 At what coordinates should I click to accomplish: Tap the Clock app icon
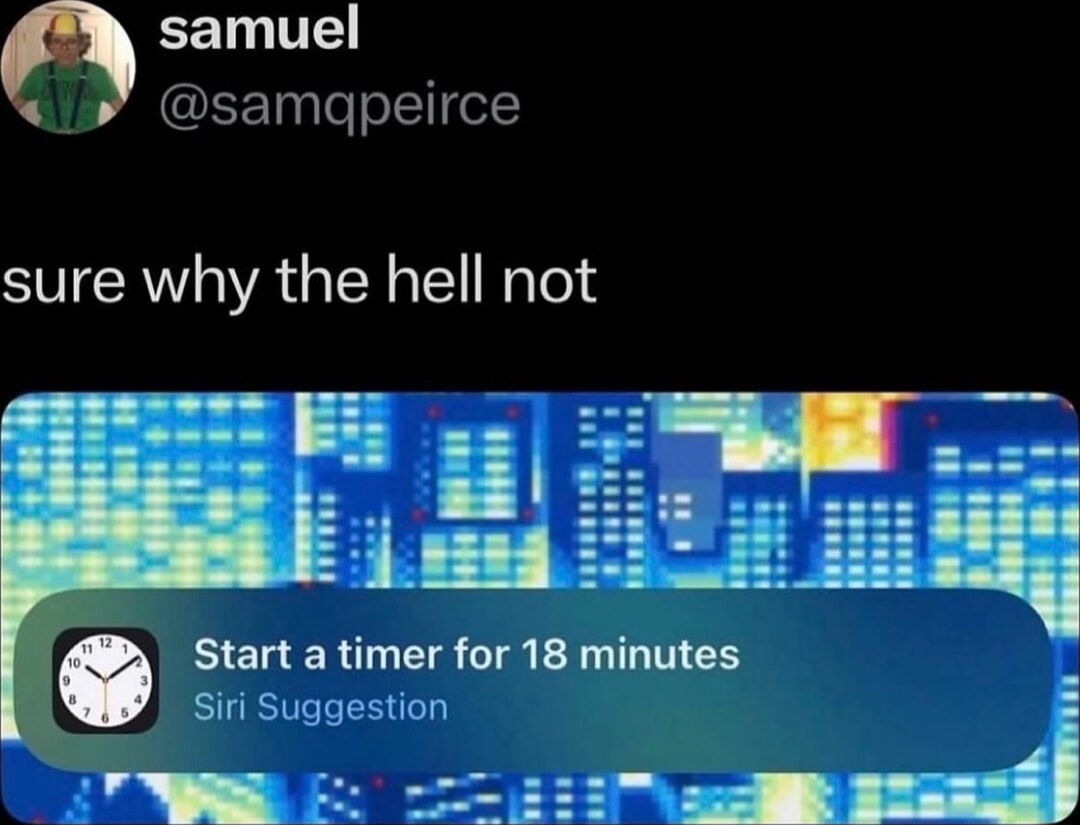pos(105,680)
